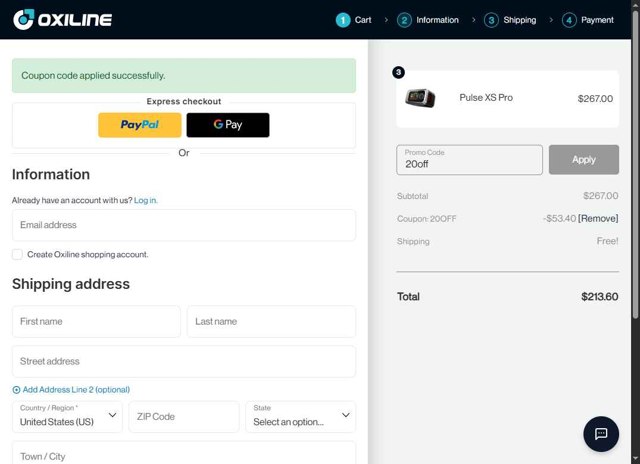Check Create Oxiline shopping account box
640x464 pixels.
pyautogui.click(x=17, y=254)
